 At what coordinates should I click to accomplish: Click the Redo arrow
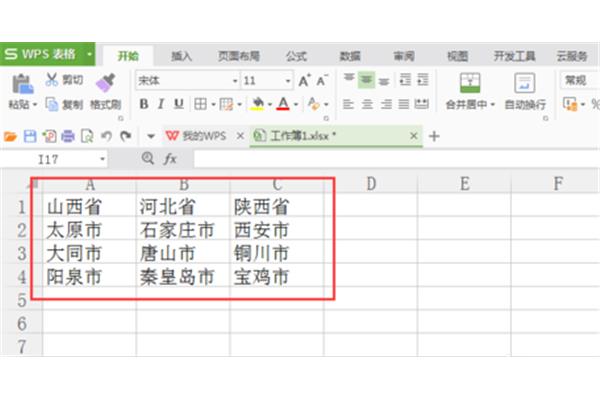coord(126,136)
